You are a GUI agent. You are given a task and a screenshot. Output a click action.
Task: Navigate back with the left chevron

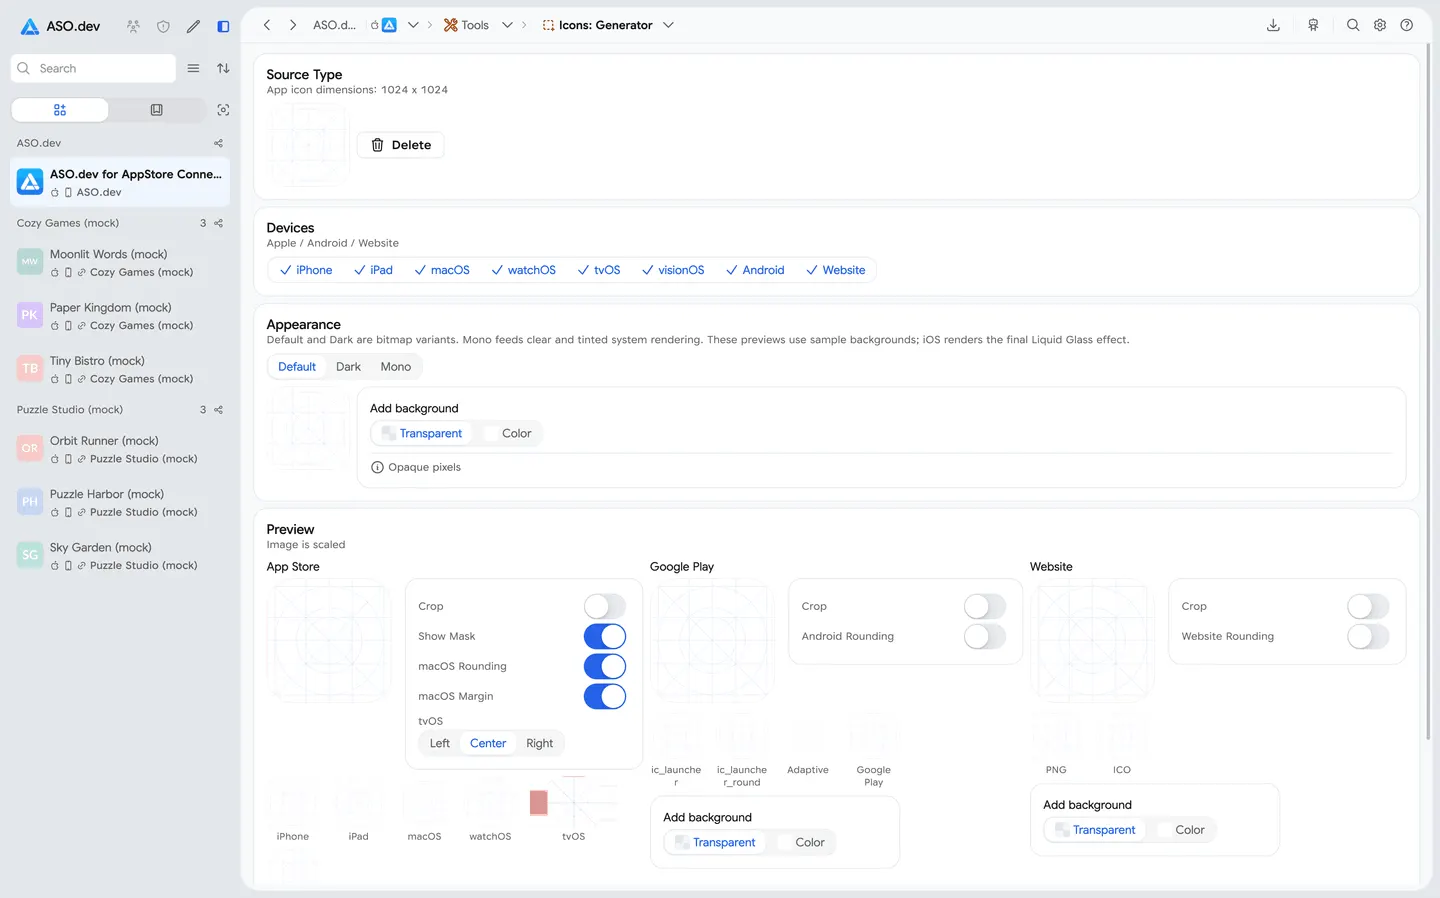pos(267,25)
